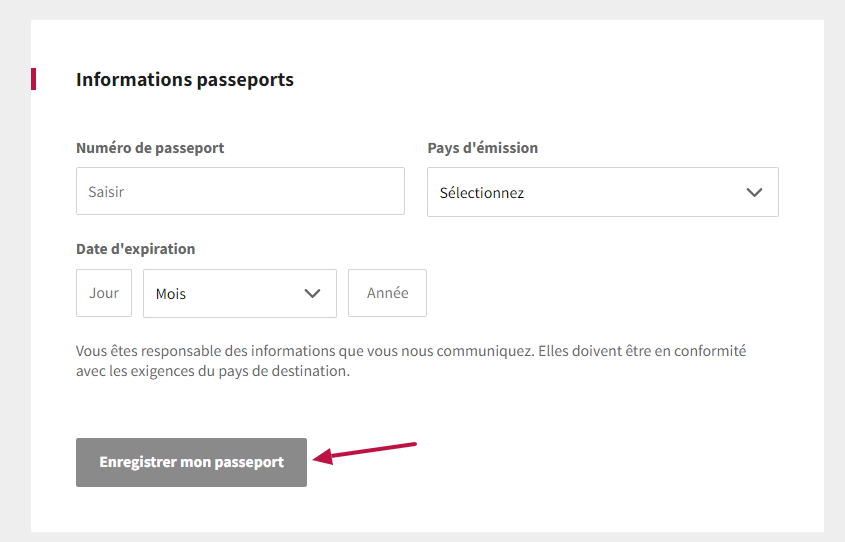The image size is (845, 542).
Task: Click the chevron arrow in Mois dropdown
Action: pyautogui.click(x=313, y=294)
